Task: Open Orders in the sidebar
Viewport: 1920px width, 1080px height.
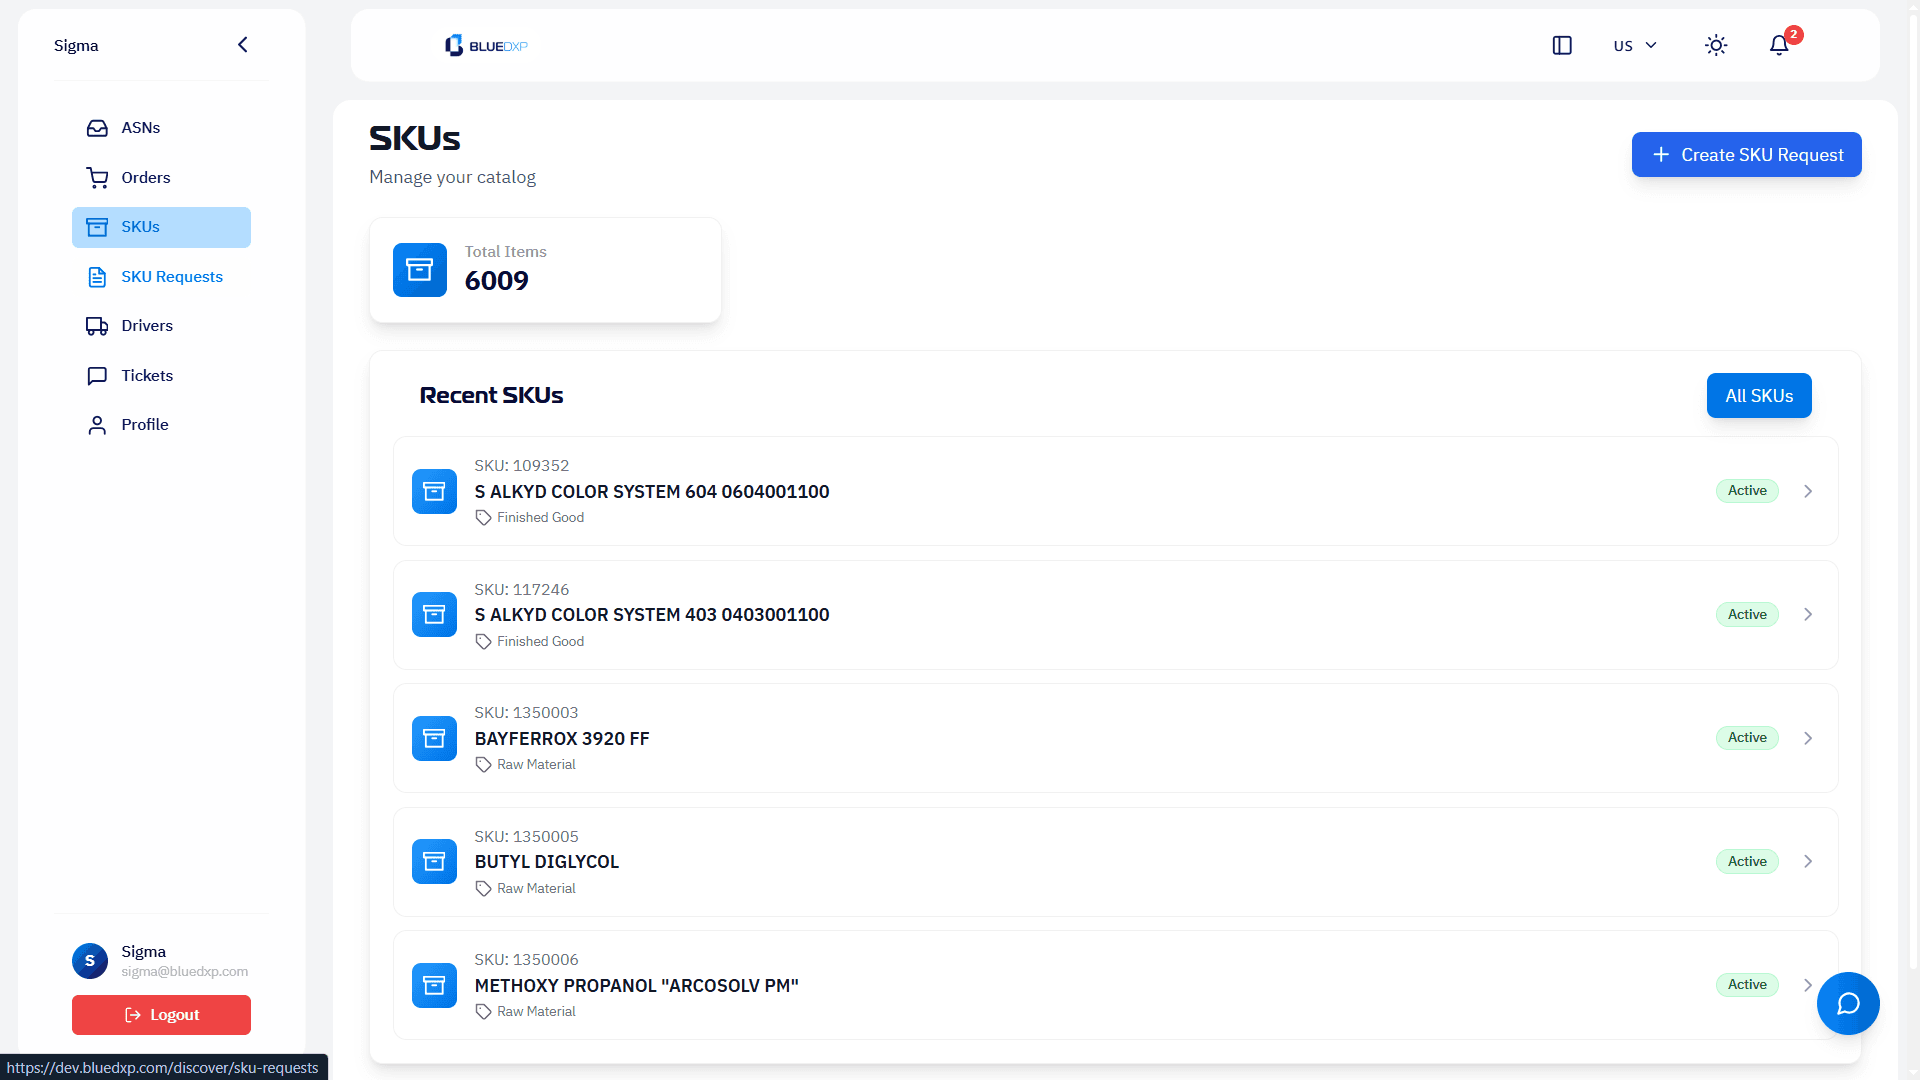Action: pyautogui.click(x=161, y=178)
